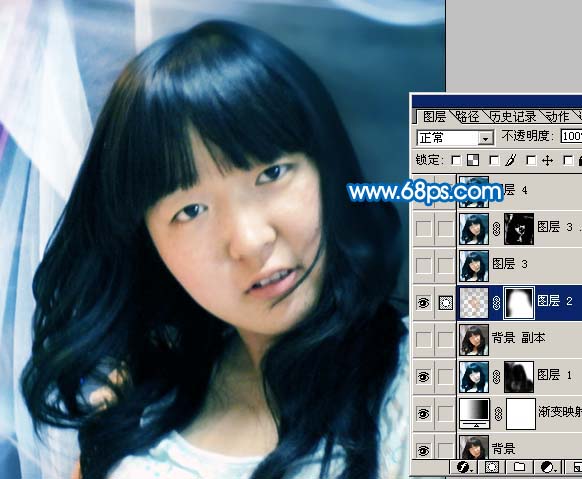The image size is (582, 479).
Task: Click the 不透明度 opacity value field
Action: pos(571,136)
